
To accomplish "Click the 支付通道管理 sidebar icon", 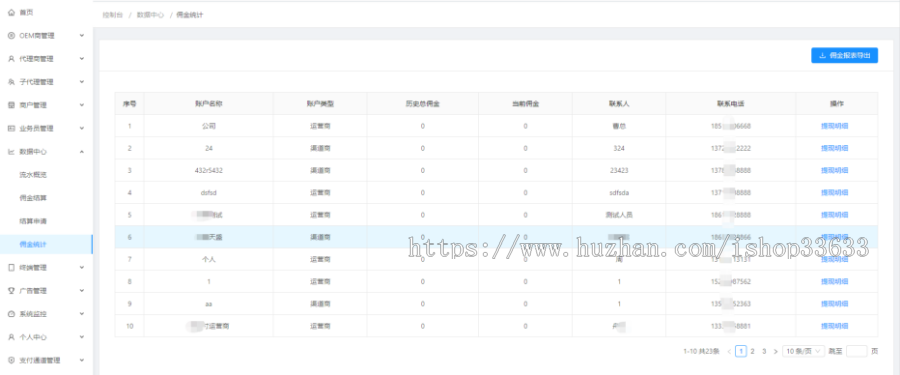I will pos(11,360).
